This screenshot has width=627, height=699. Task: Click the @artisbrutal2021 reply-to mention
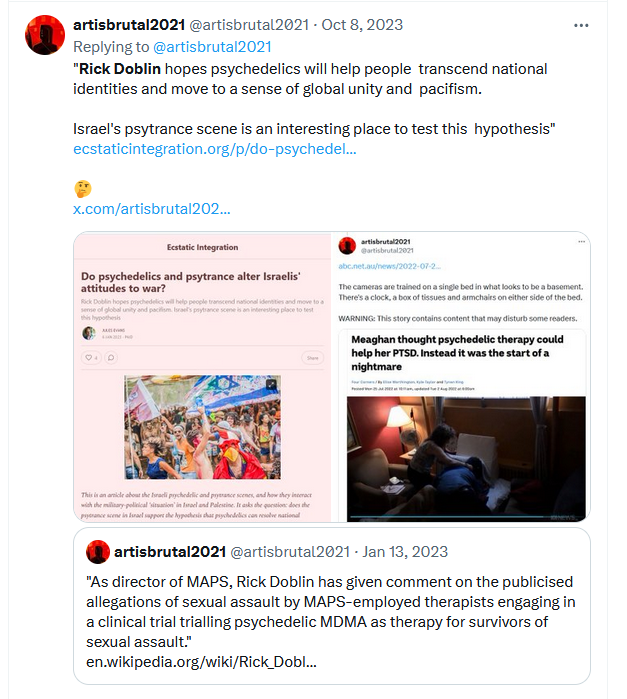(212, 47)
